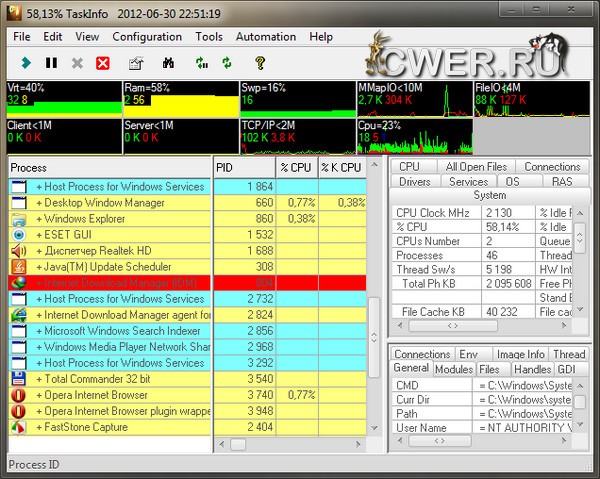Image resolution: width=600 pixels, height=479 pixels.
Task: Click the two green arrows refresh icon
Action: [229, 63]
